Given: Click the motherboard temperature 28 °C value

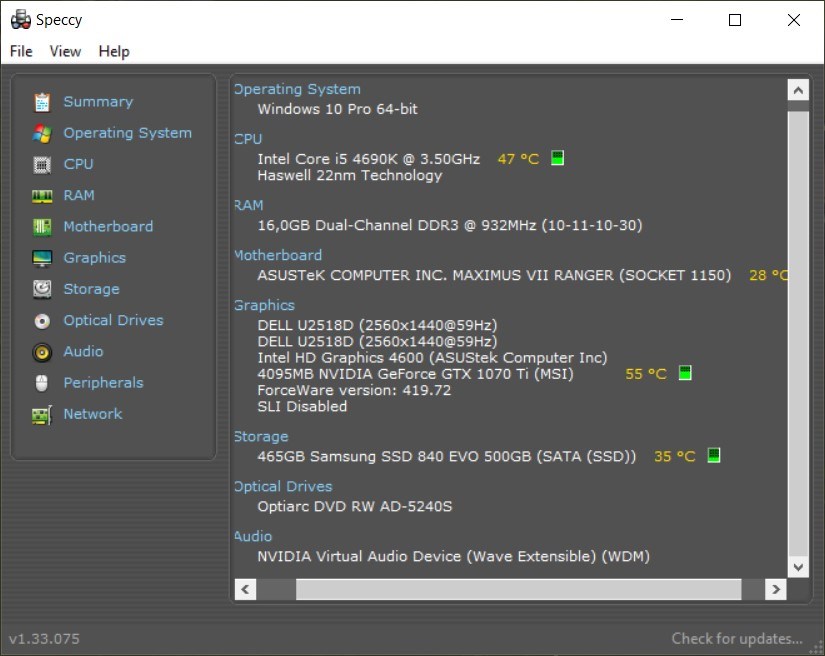Looking at the screenshot, I should click(768, 275).
